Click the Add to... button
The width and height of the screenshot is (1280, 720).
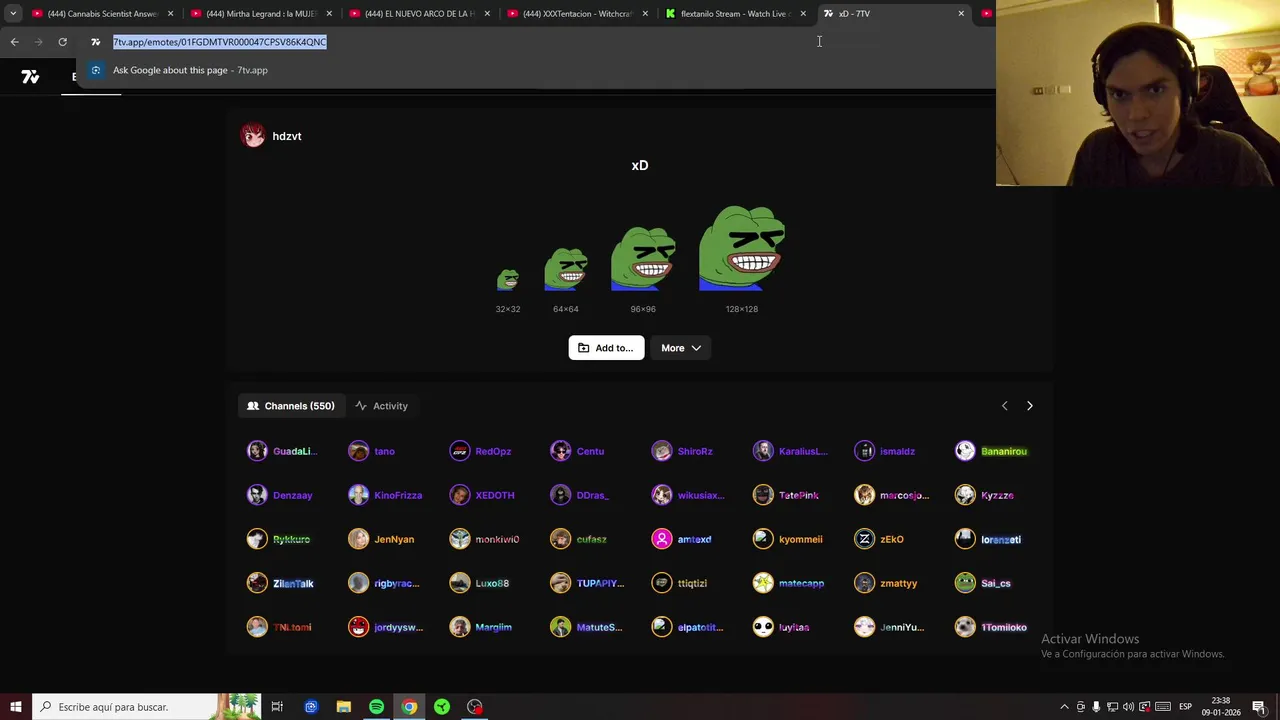click(606, 348)
